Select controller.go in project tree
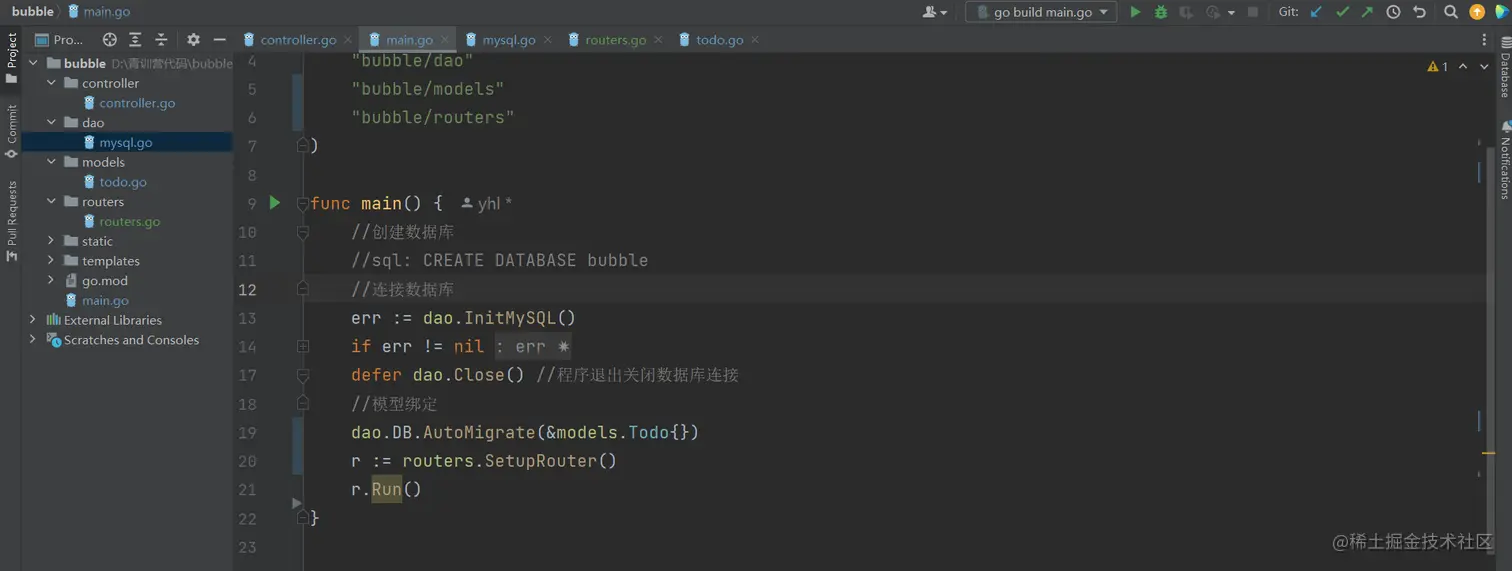The height and width of the screenshot is (571, 1512). point(137,103)
